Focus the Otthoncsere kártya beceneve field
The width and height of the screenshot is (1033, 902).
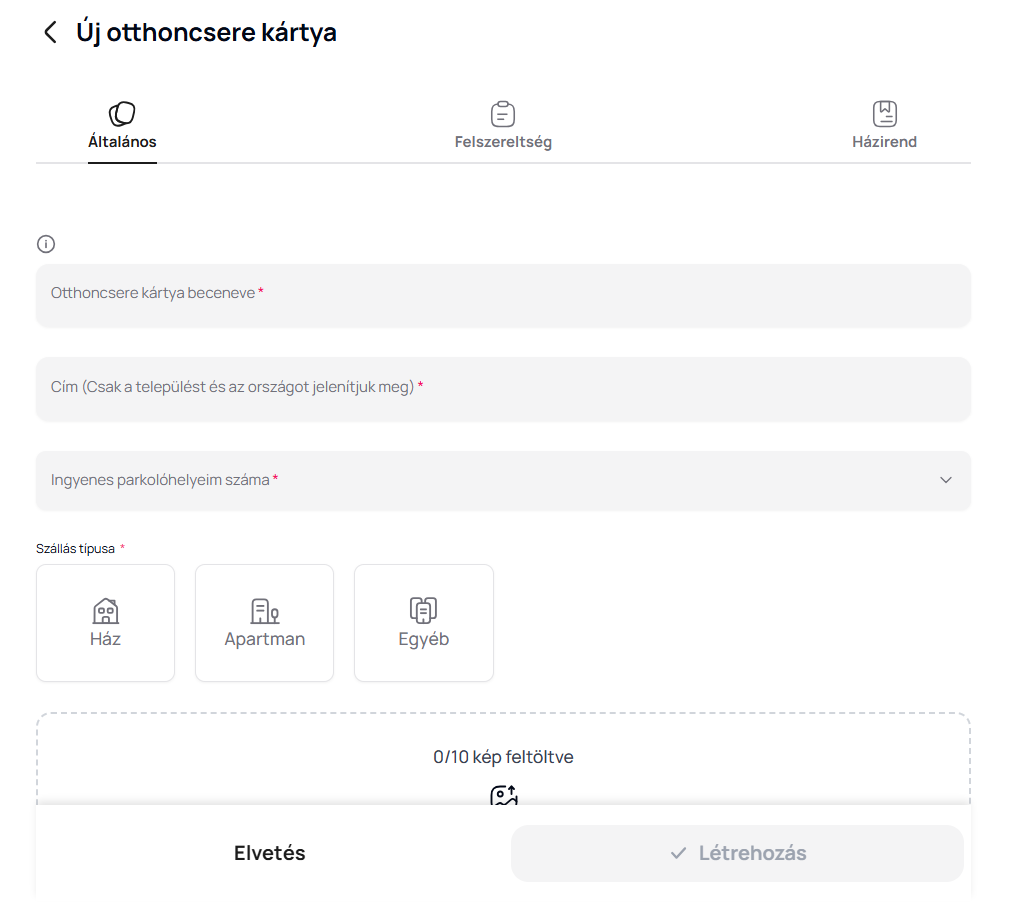503,294
